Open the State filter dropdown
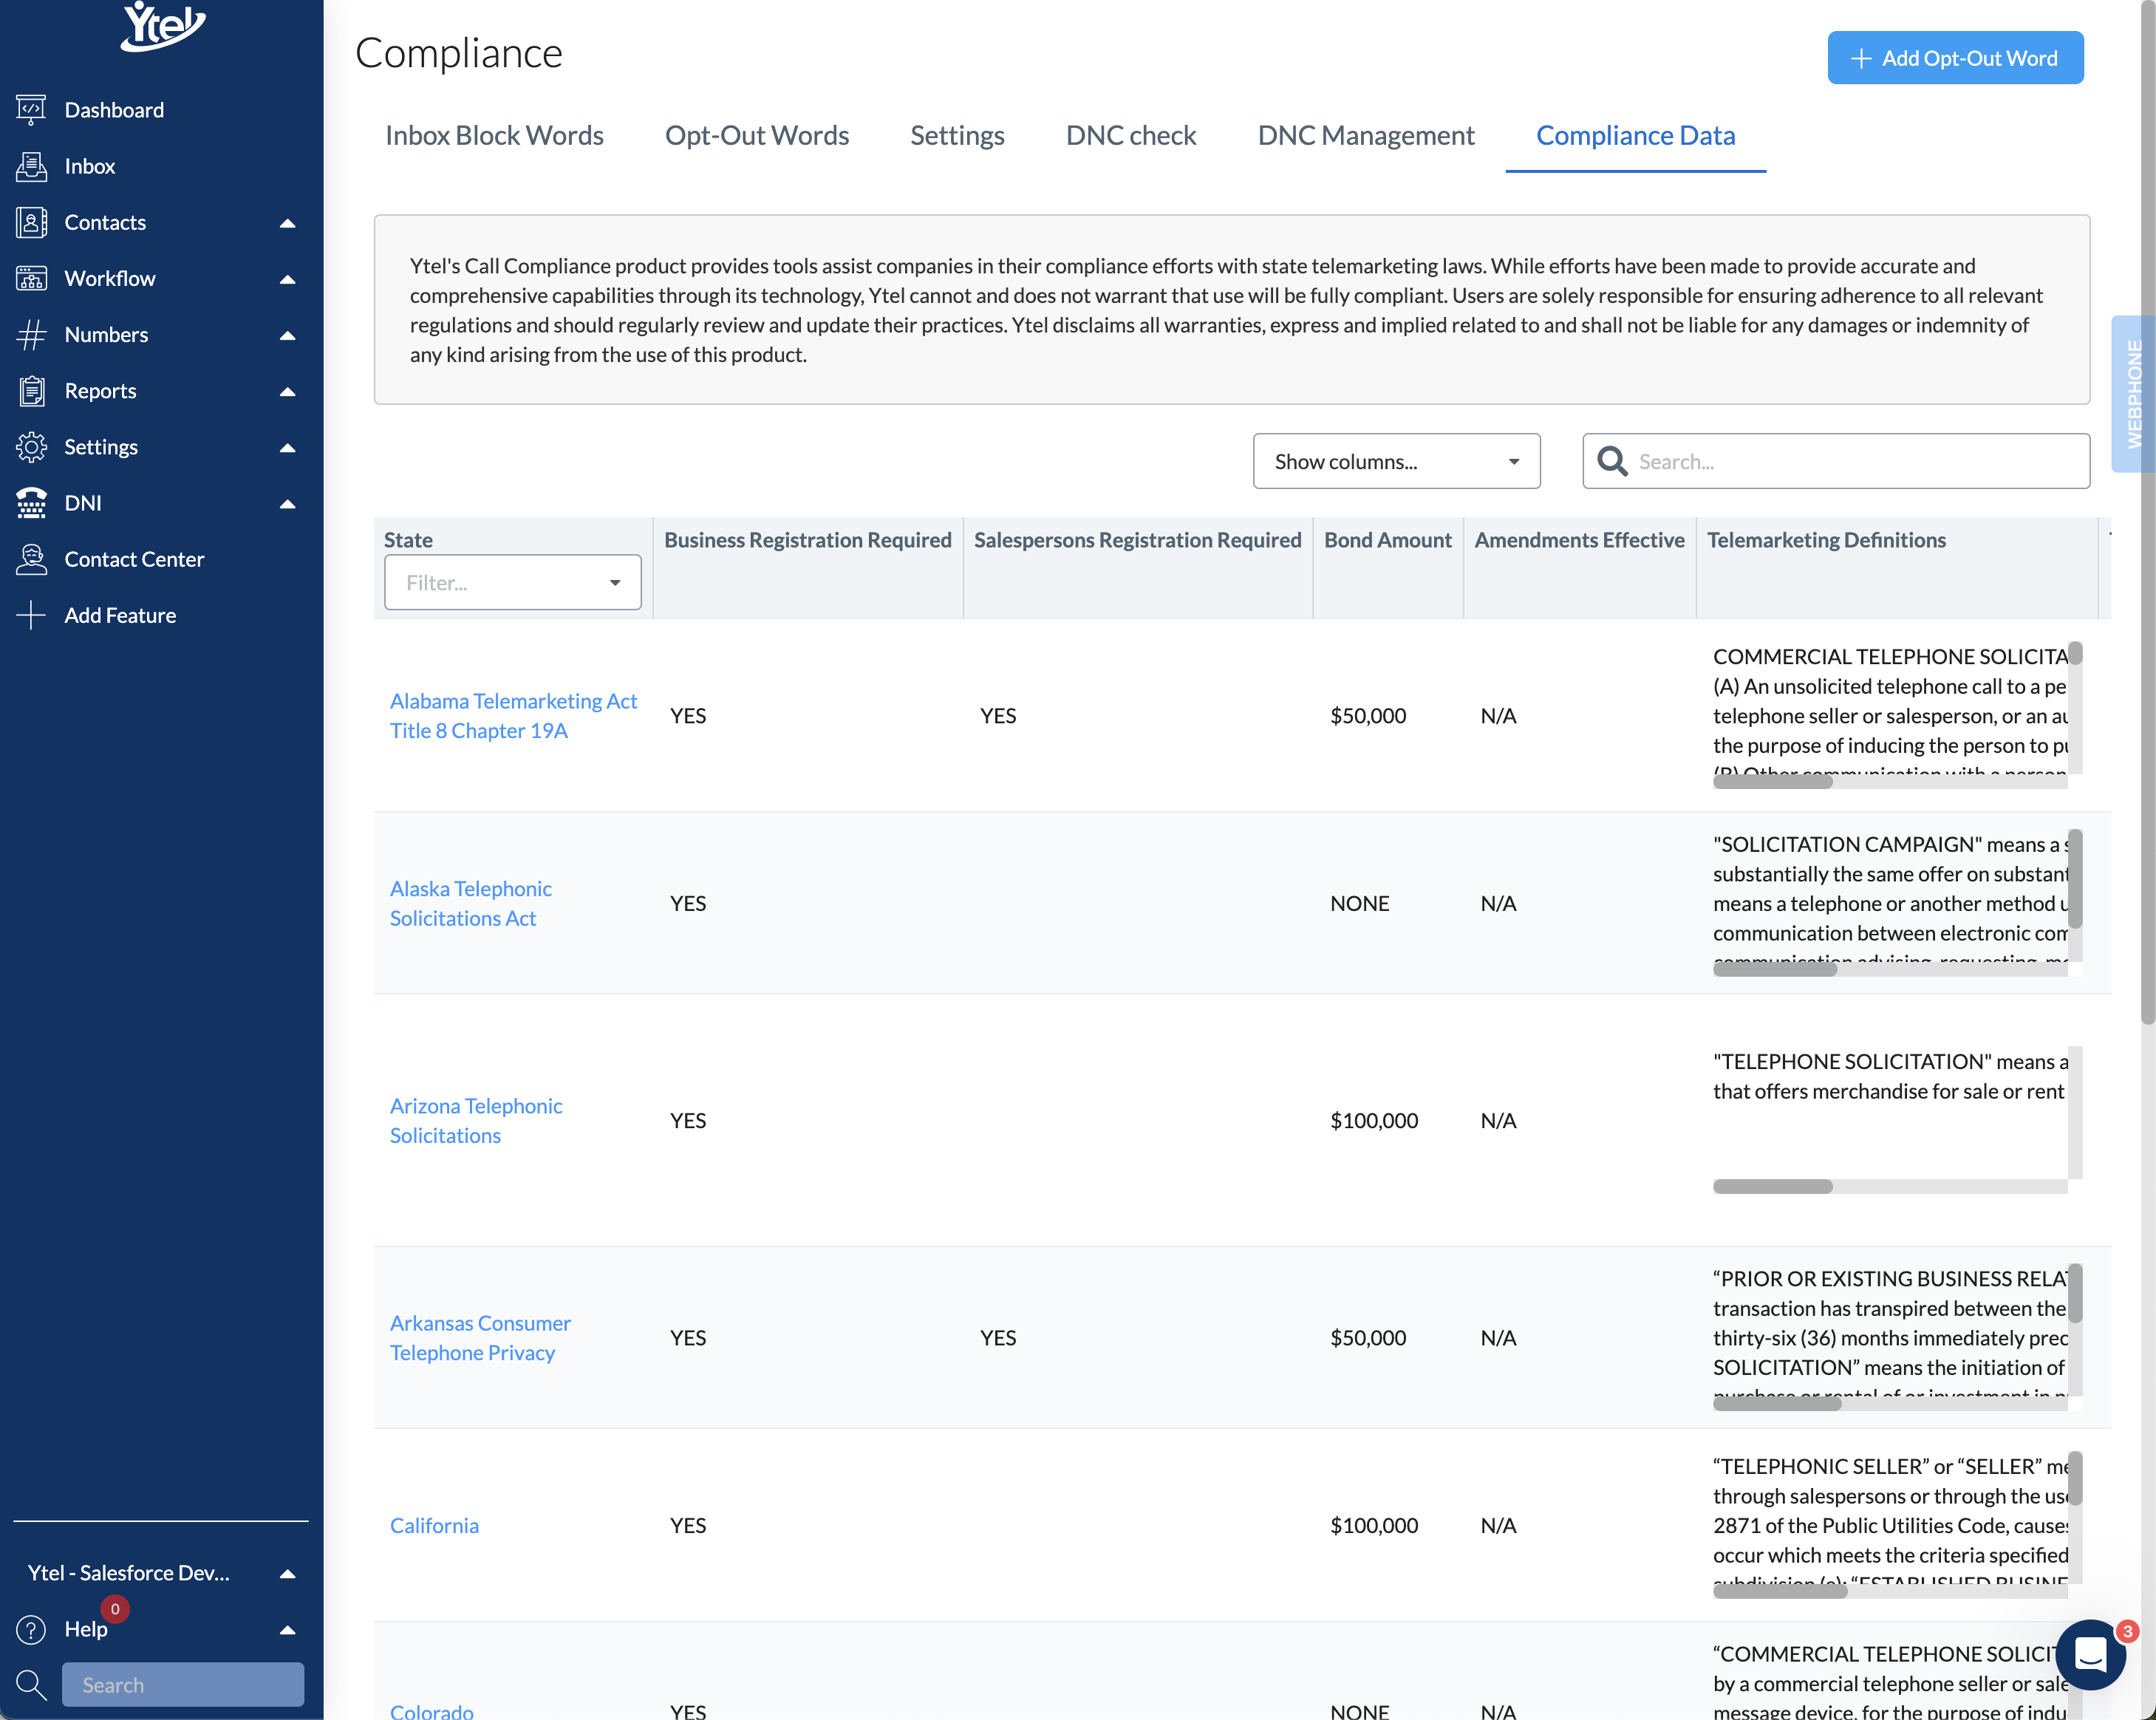Image resolution: width=2156 pixels, height=1720 pixels. [512, 582]
